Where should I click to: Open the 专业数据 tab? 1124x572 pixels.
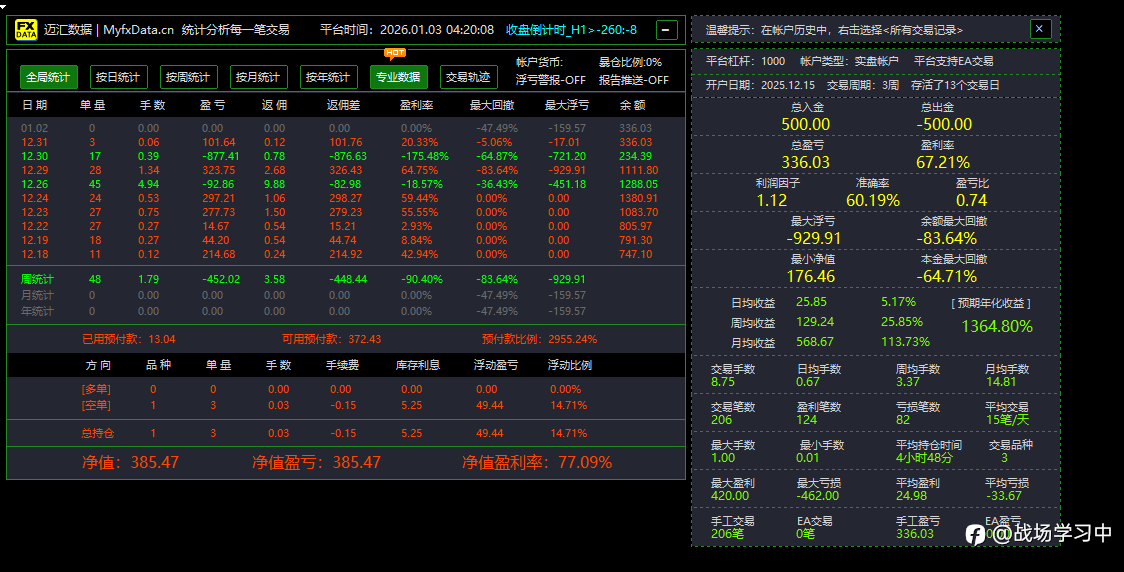[x=399, y=77]
